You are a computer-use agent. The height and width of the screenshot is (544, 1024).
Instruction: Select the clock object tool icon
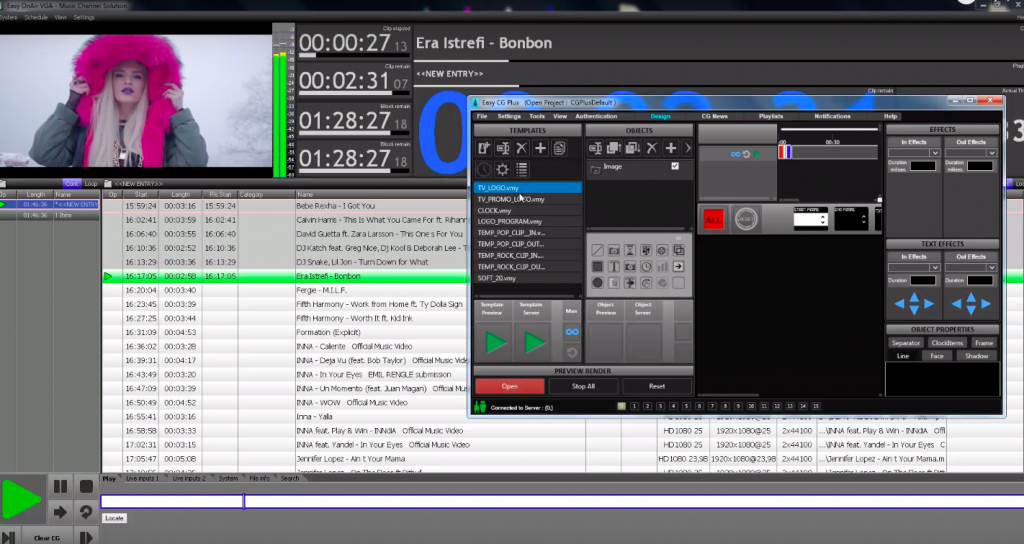coord(646,267)
